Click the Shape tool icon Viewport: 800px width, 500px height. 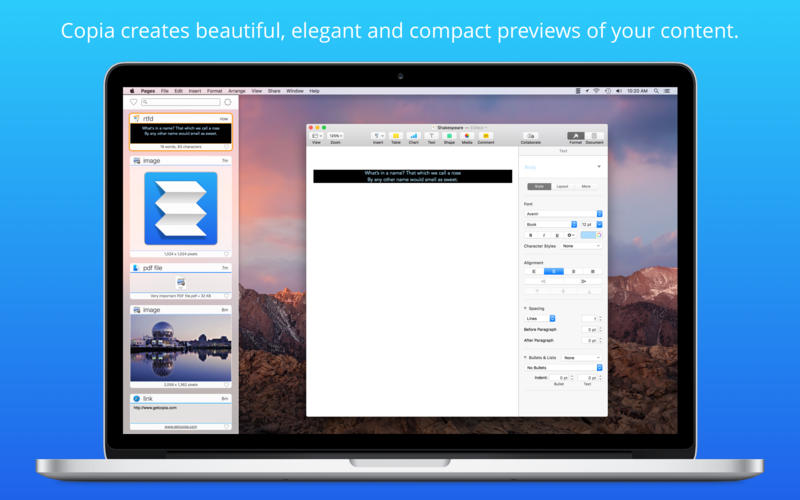[449, 136]
